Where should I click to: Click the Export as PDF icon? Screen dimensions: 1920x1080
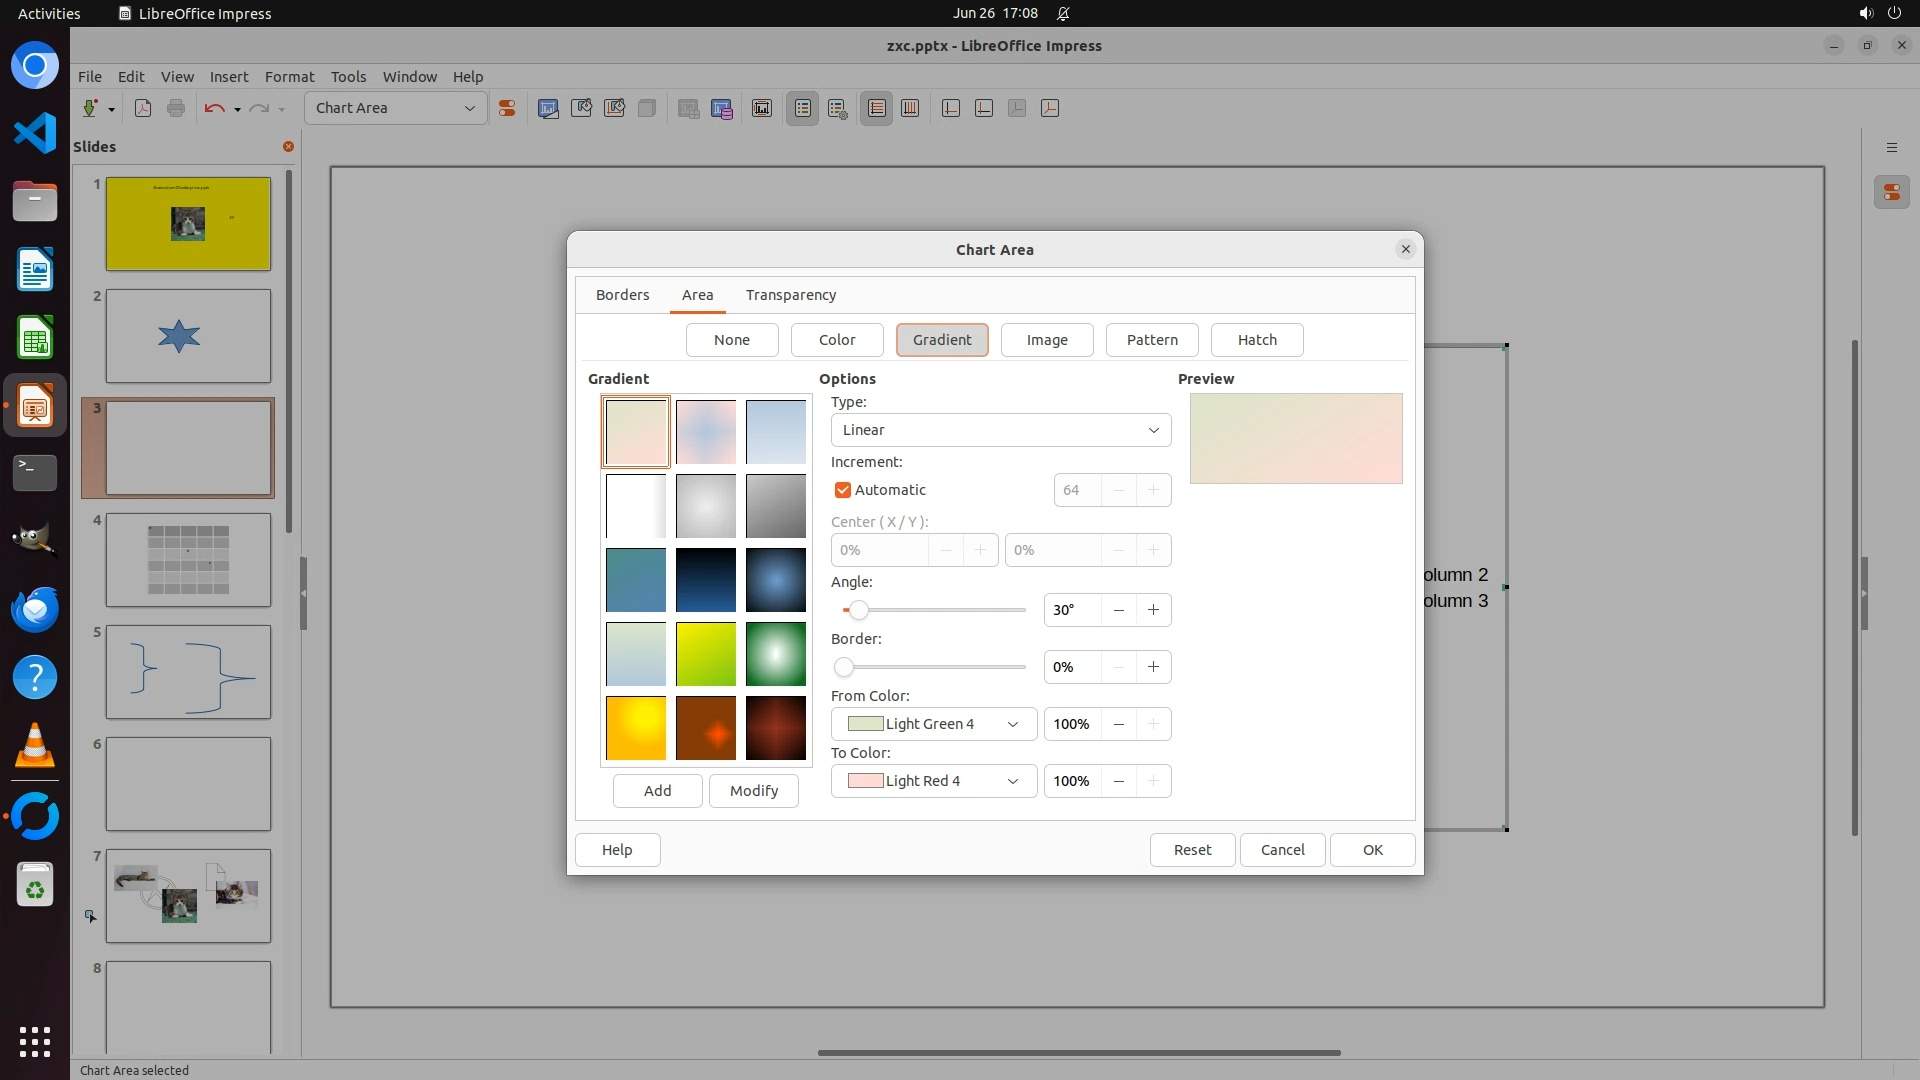143,108
